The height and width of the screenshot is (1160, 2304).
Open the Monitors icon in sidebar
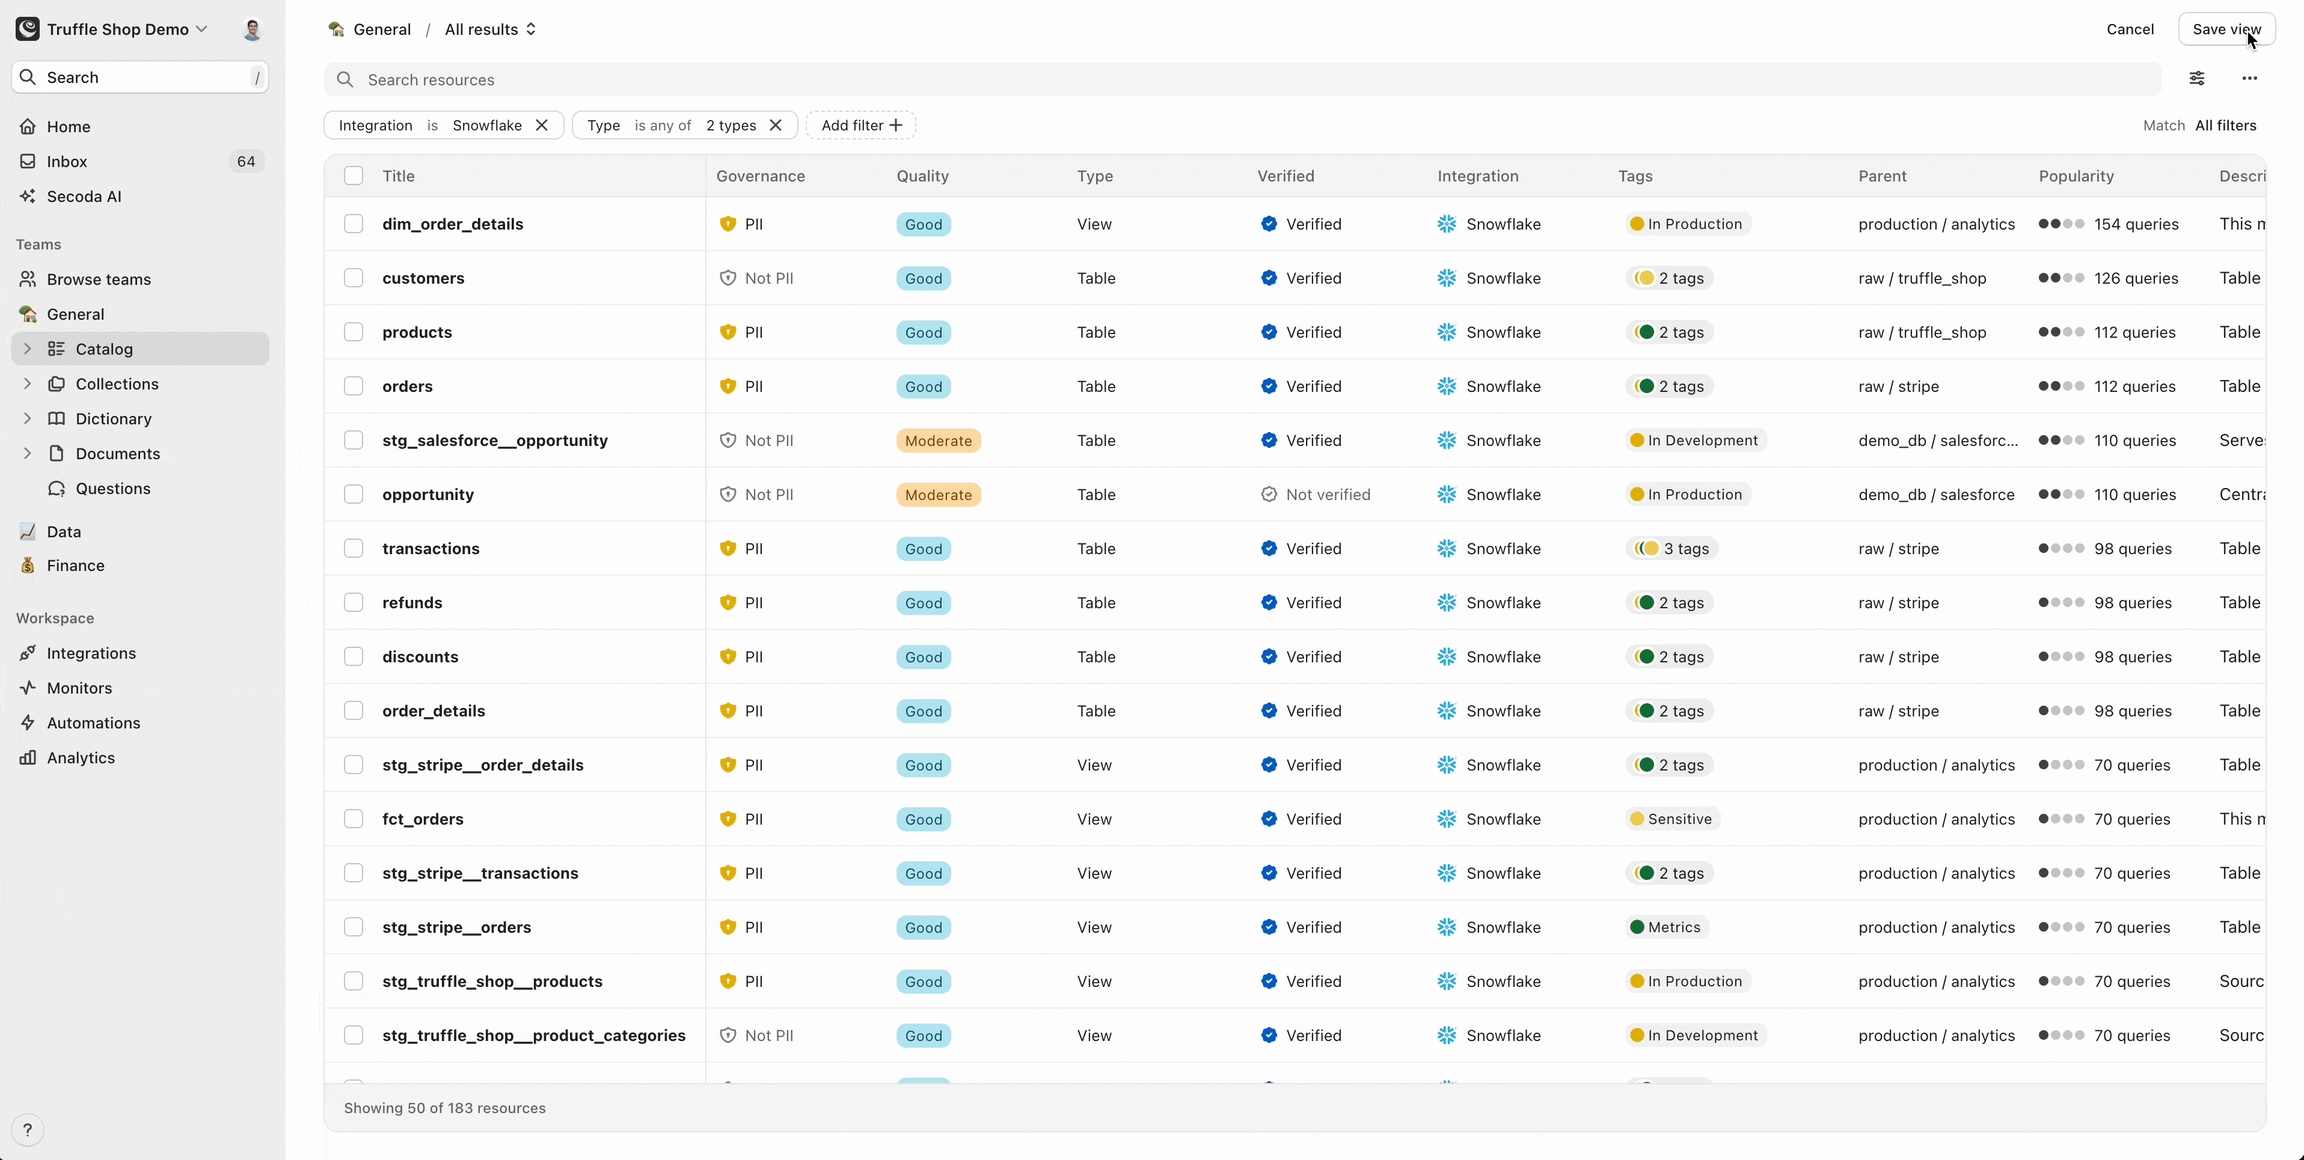28,688
